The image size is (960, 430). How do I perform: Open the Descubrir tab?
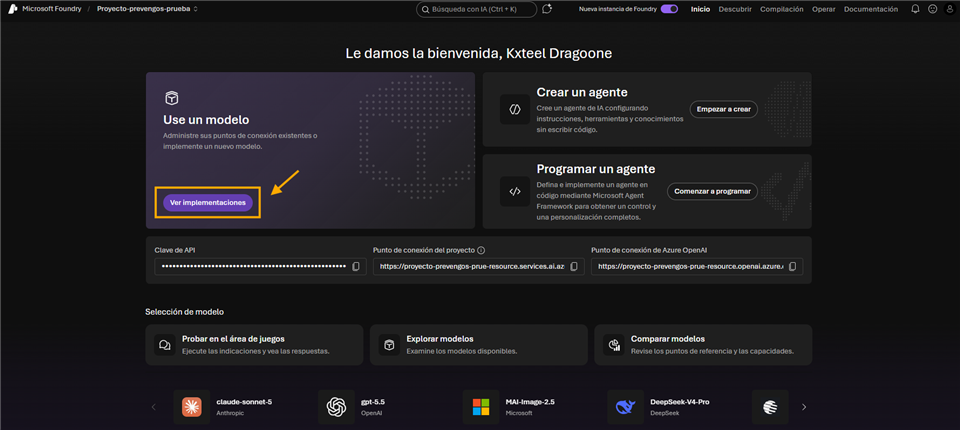(x=736, y=9)
